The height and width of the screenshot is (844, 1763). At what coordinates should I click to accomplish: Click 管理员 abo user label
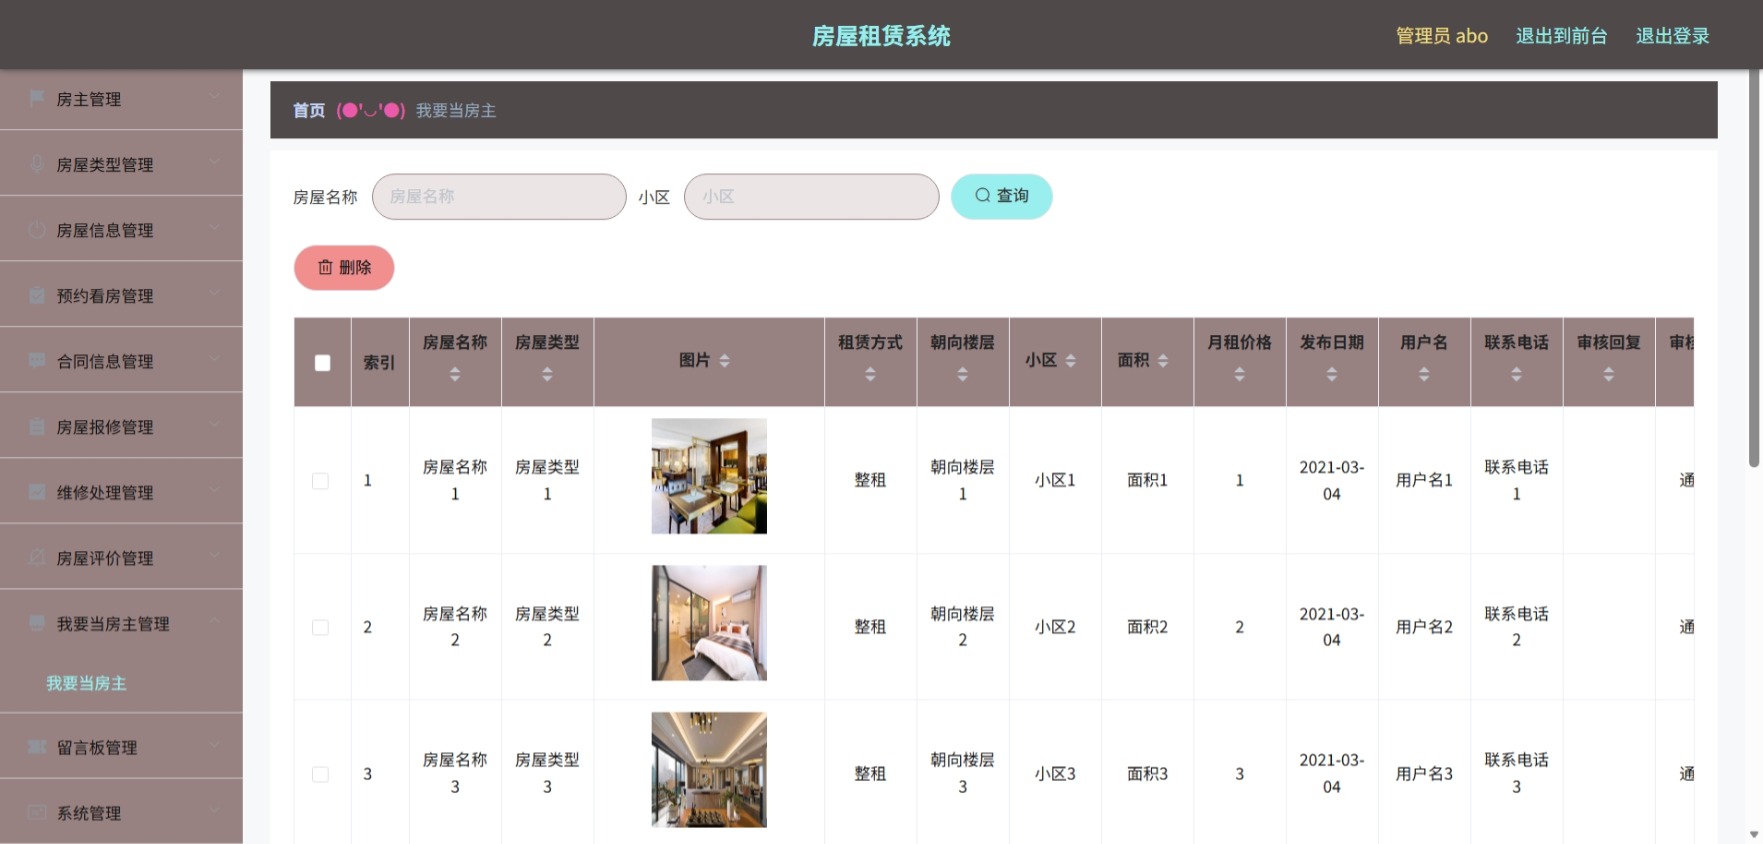(1441, 36)
